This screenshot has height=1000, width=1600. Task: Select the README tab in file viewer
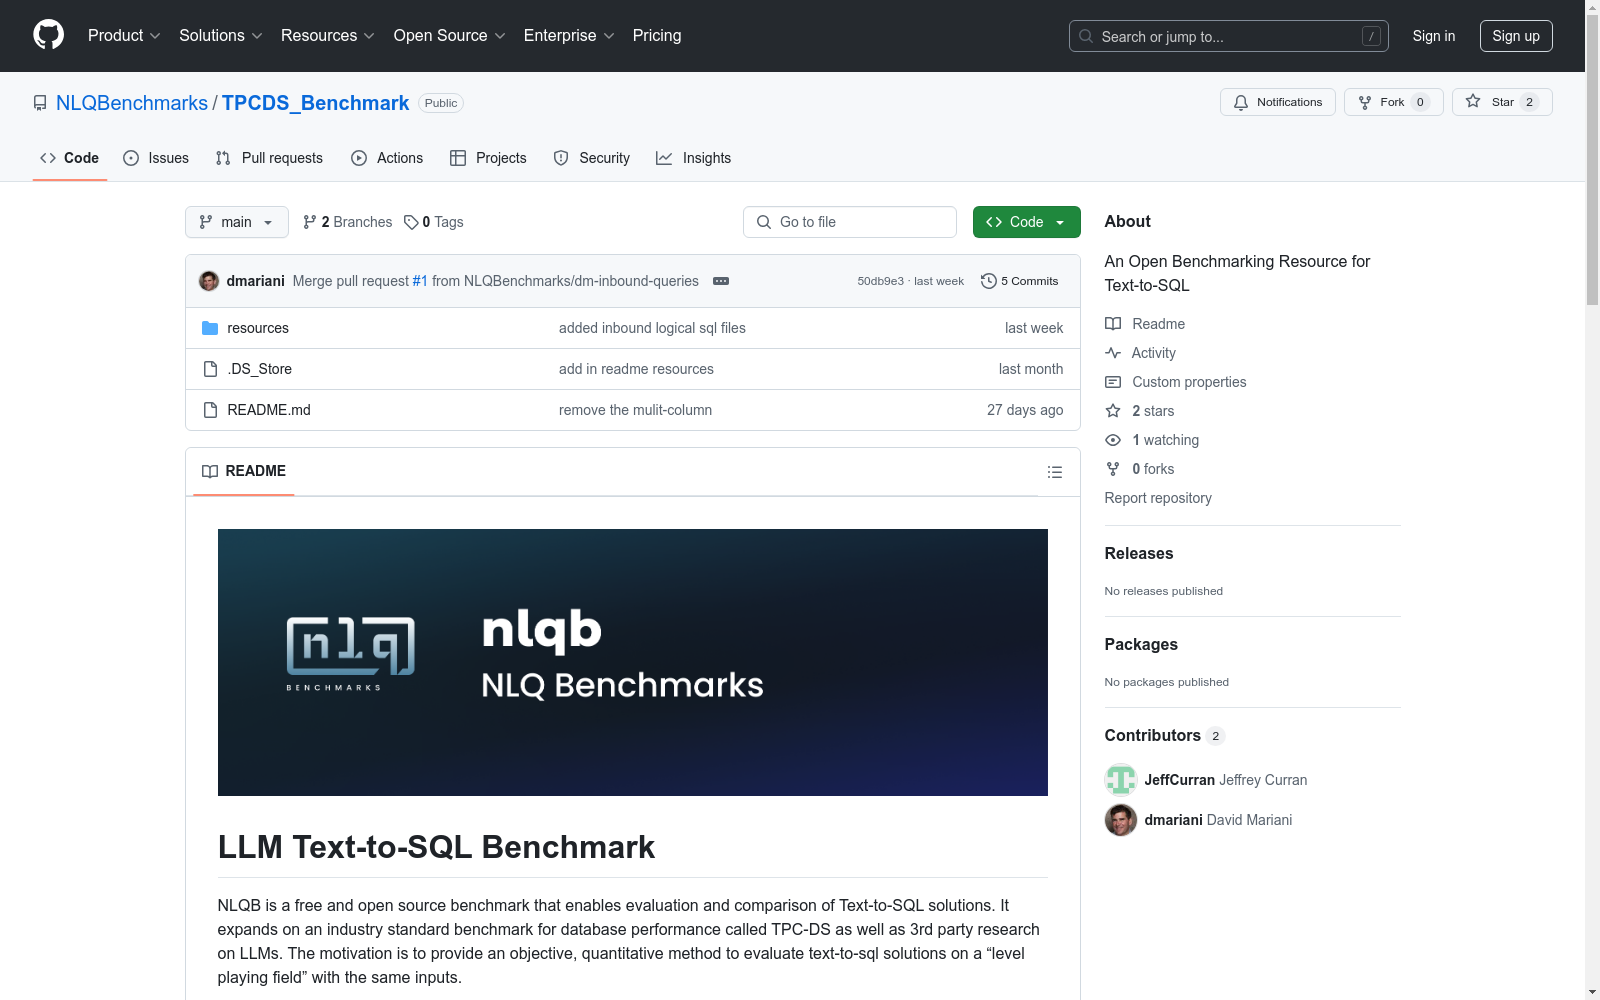[x=244, y=471]
